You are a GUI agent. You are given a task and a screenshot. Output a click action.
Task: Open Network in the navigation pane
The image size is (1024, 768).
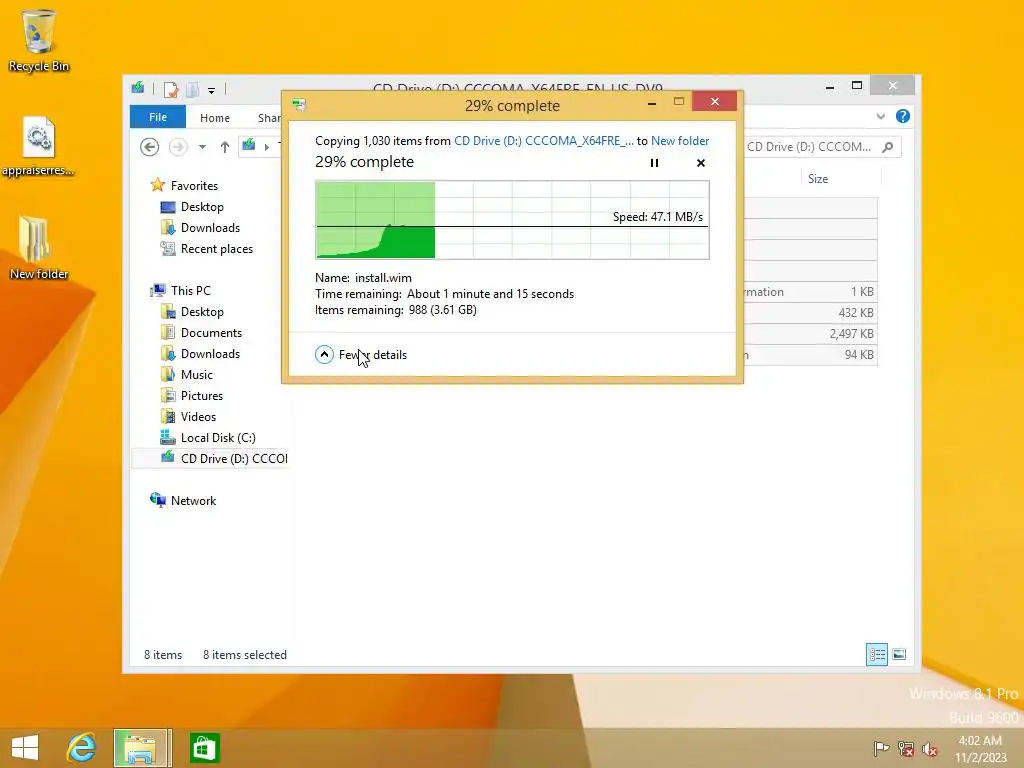tap(193, 501)
